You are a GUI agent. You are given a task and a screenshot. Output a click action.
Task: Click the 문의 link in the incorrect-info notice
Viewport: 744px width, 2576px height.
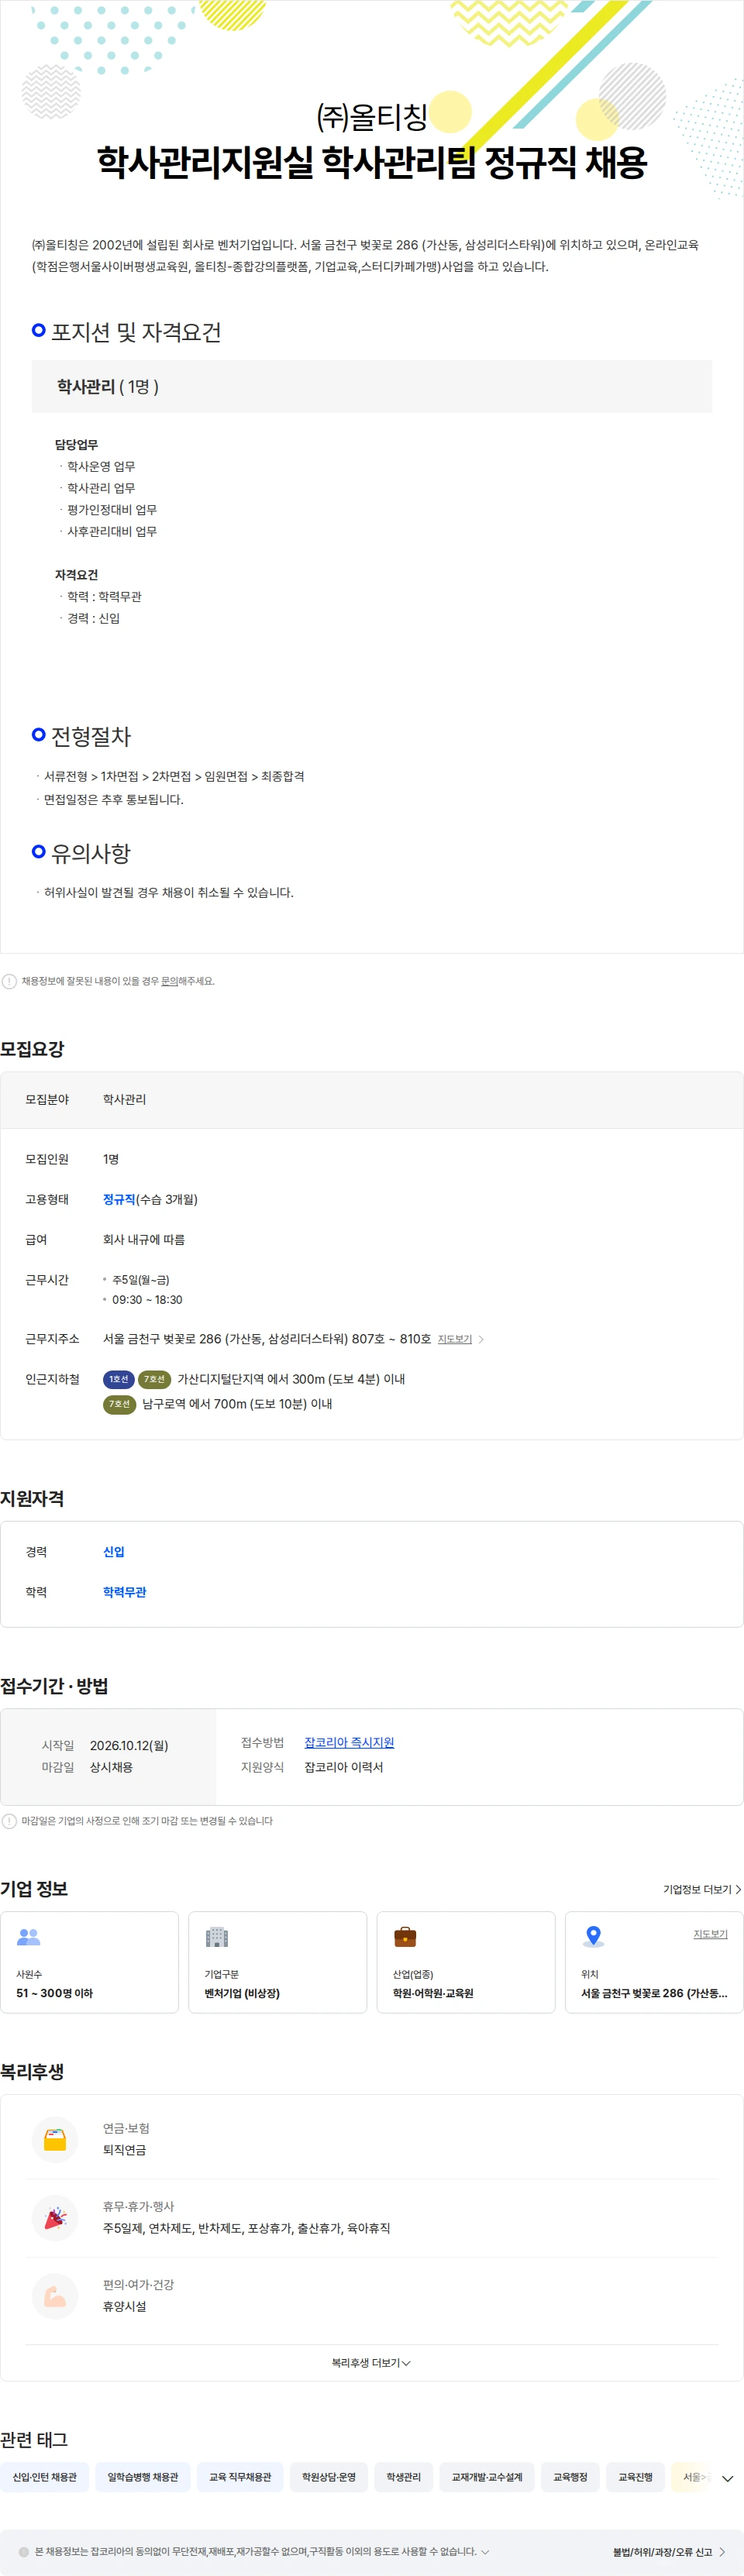(169, 981)
